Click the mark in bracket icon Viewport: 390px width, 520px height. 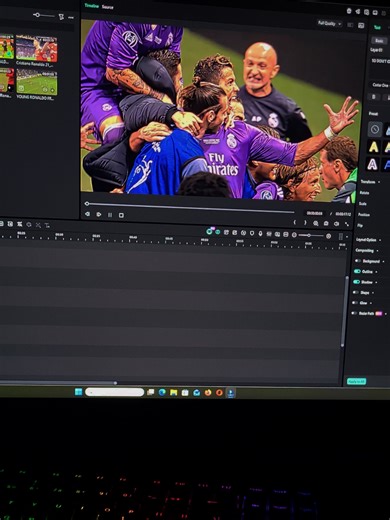coord(295,222)
